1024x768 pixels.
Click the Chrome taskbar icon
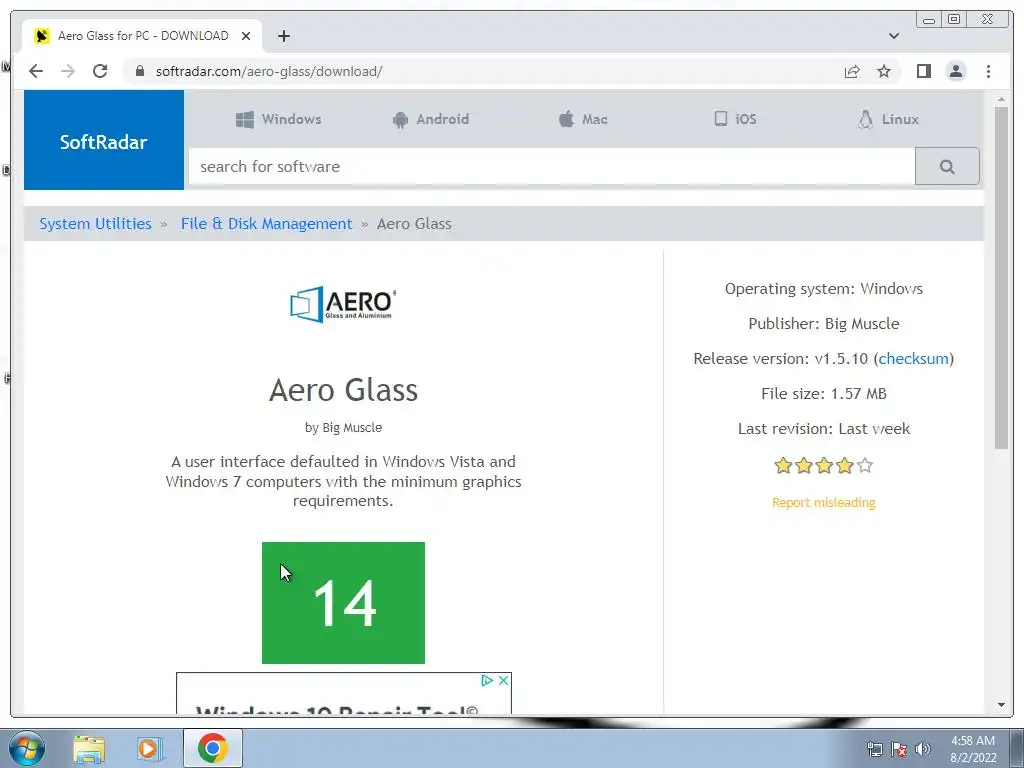coord(212,748)
